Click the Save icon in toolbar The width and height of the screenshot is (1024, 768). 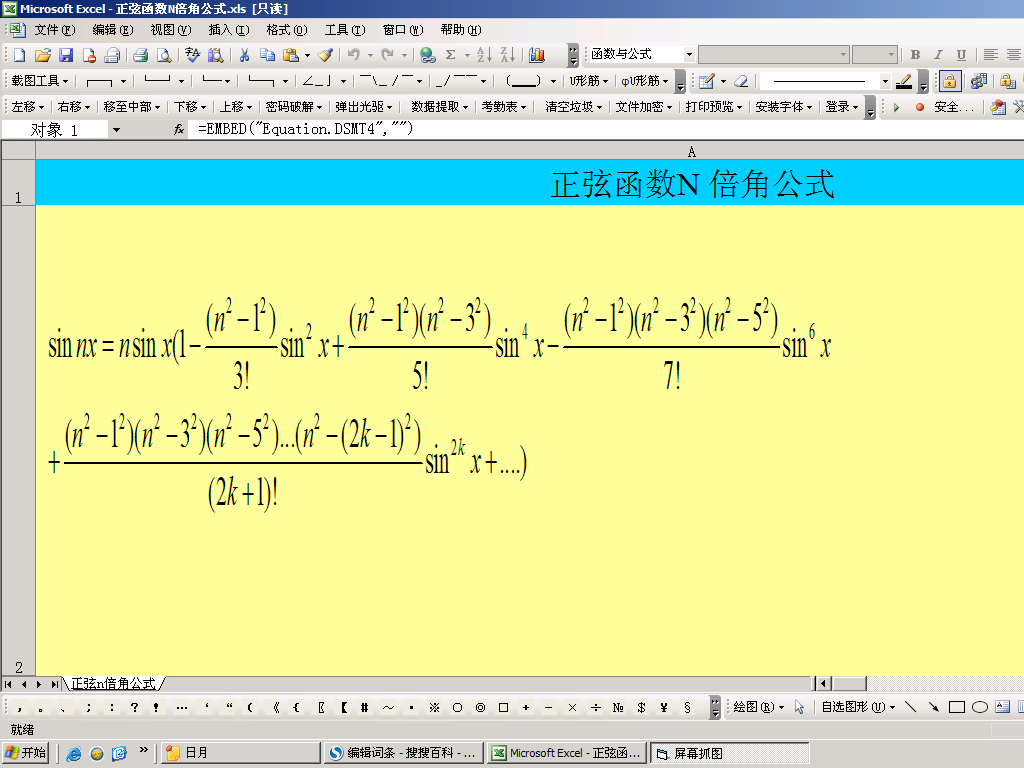66,55
